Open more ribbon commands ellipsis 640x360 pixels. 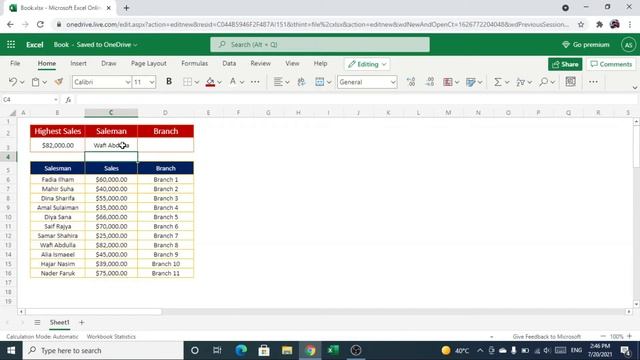(593, 82)
